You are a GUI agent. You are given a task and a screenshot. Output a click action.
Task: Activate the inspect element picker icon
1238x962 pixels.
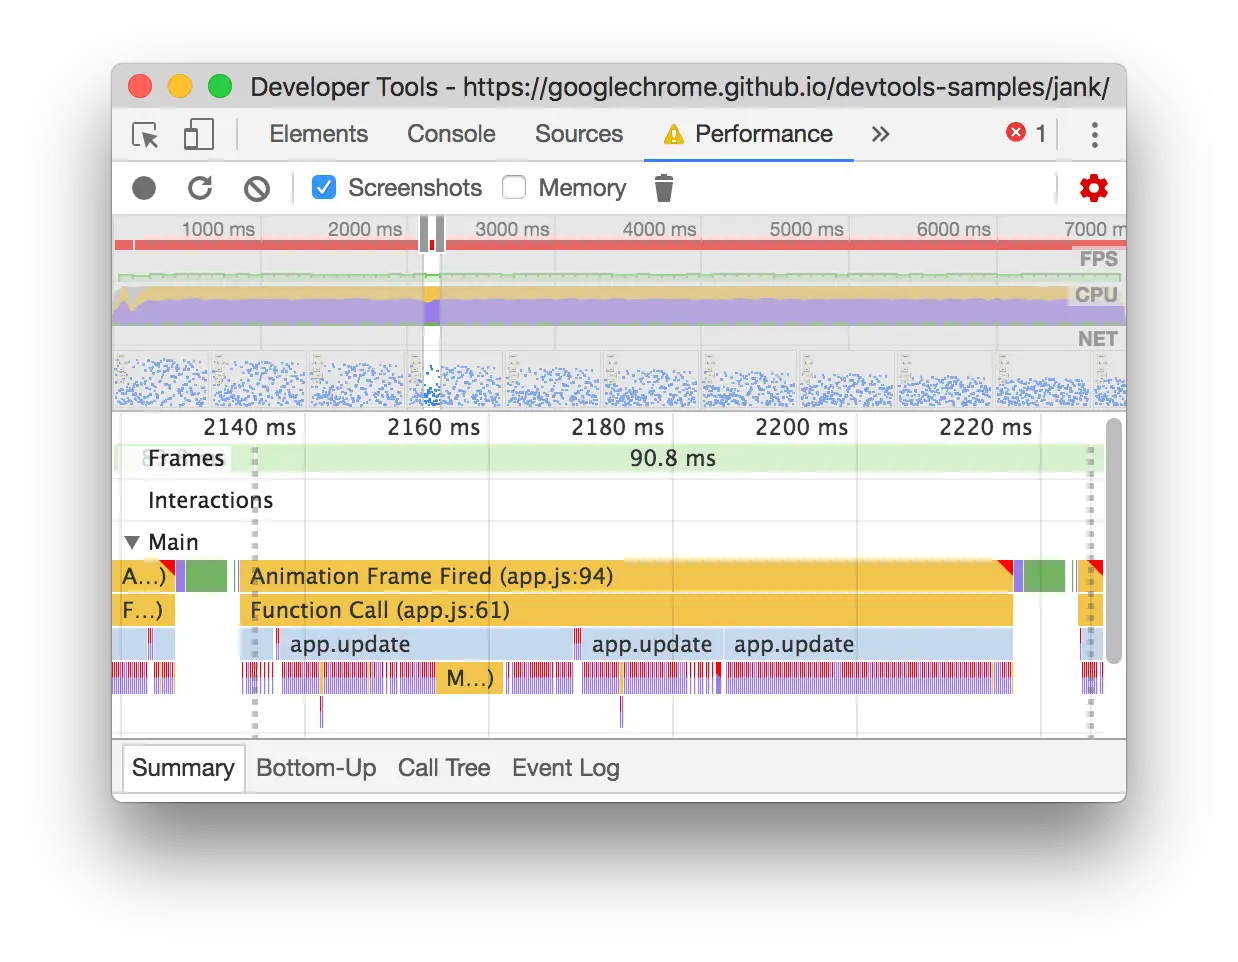145,134
